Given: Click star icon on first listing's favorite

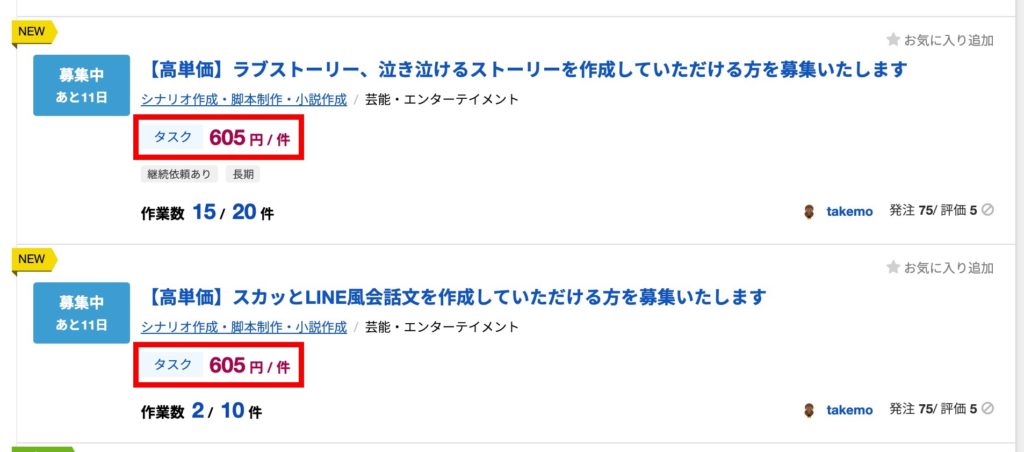Looking at the screenshot, I should click(893, 40).
